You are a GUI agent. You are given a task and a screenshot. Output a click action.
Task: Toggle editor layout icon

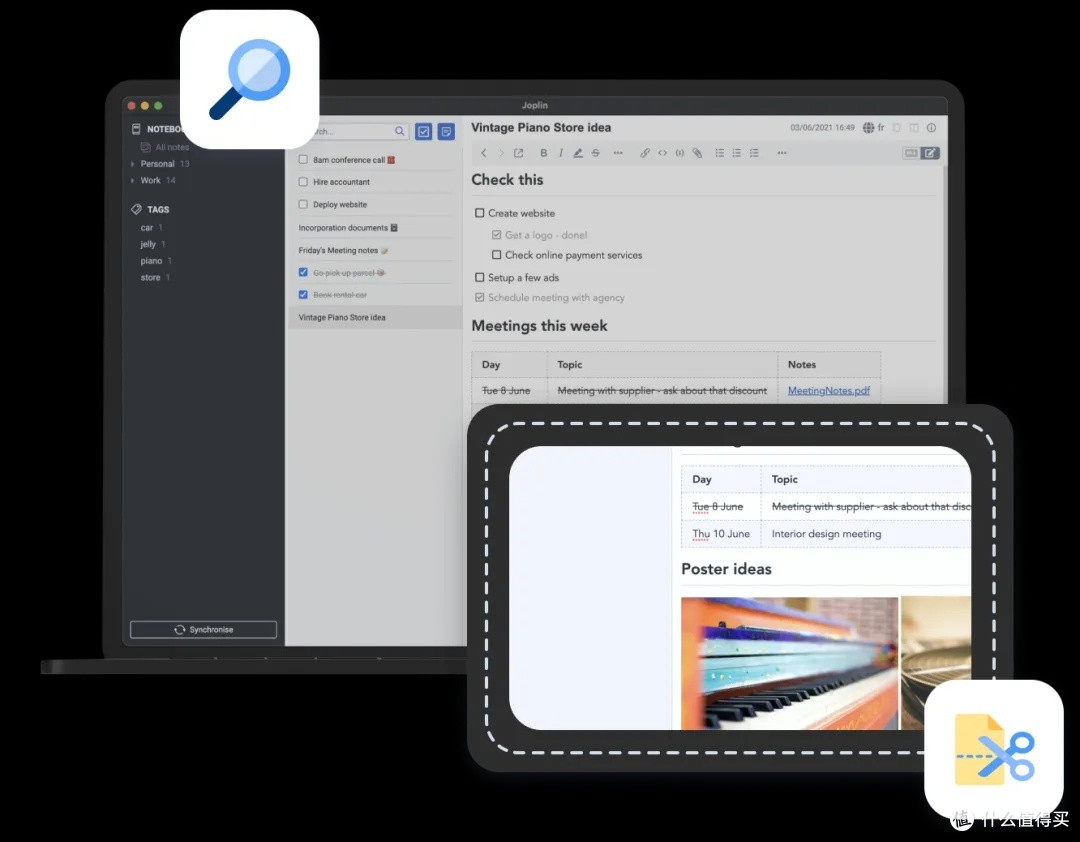[x=914, y=127]
